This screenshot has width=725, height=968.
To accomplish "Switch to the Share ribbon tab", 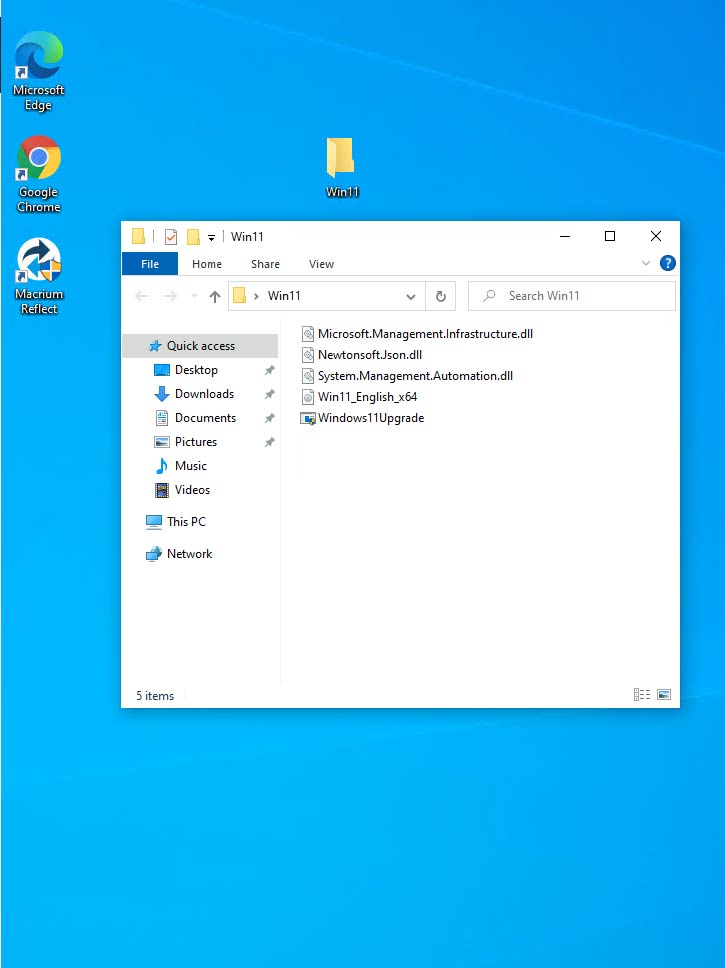I will (266, 264).
